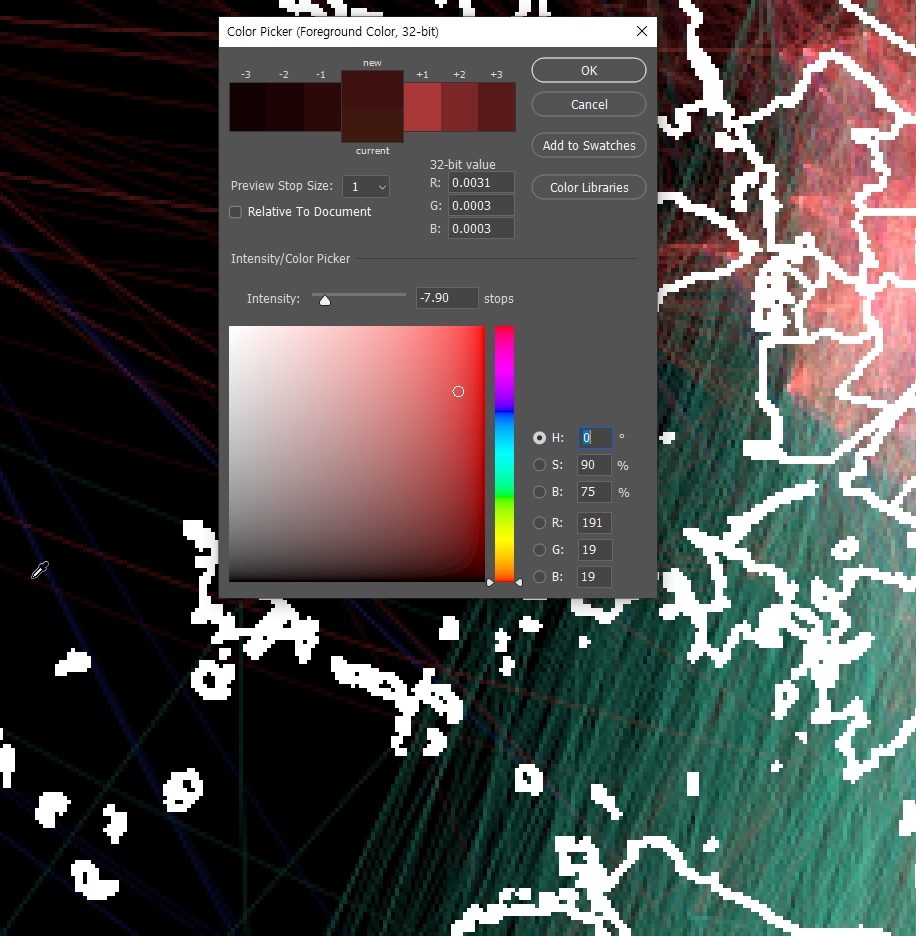Select the B blue radio button

coord(539,577)
